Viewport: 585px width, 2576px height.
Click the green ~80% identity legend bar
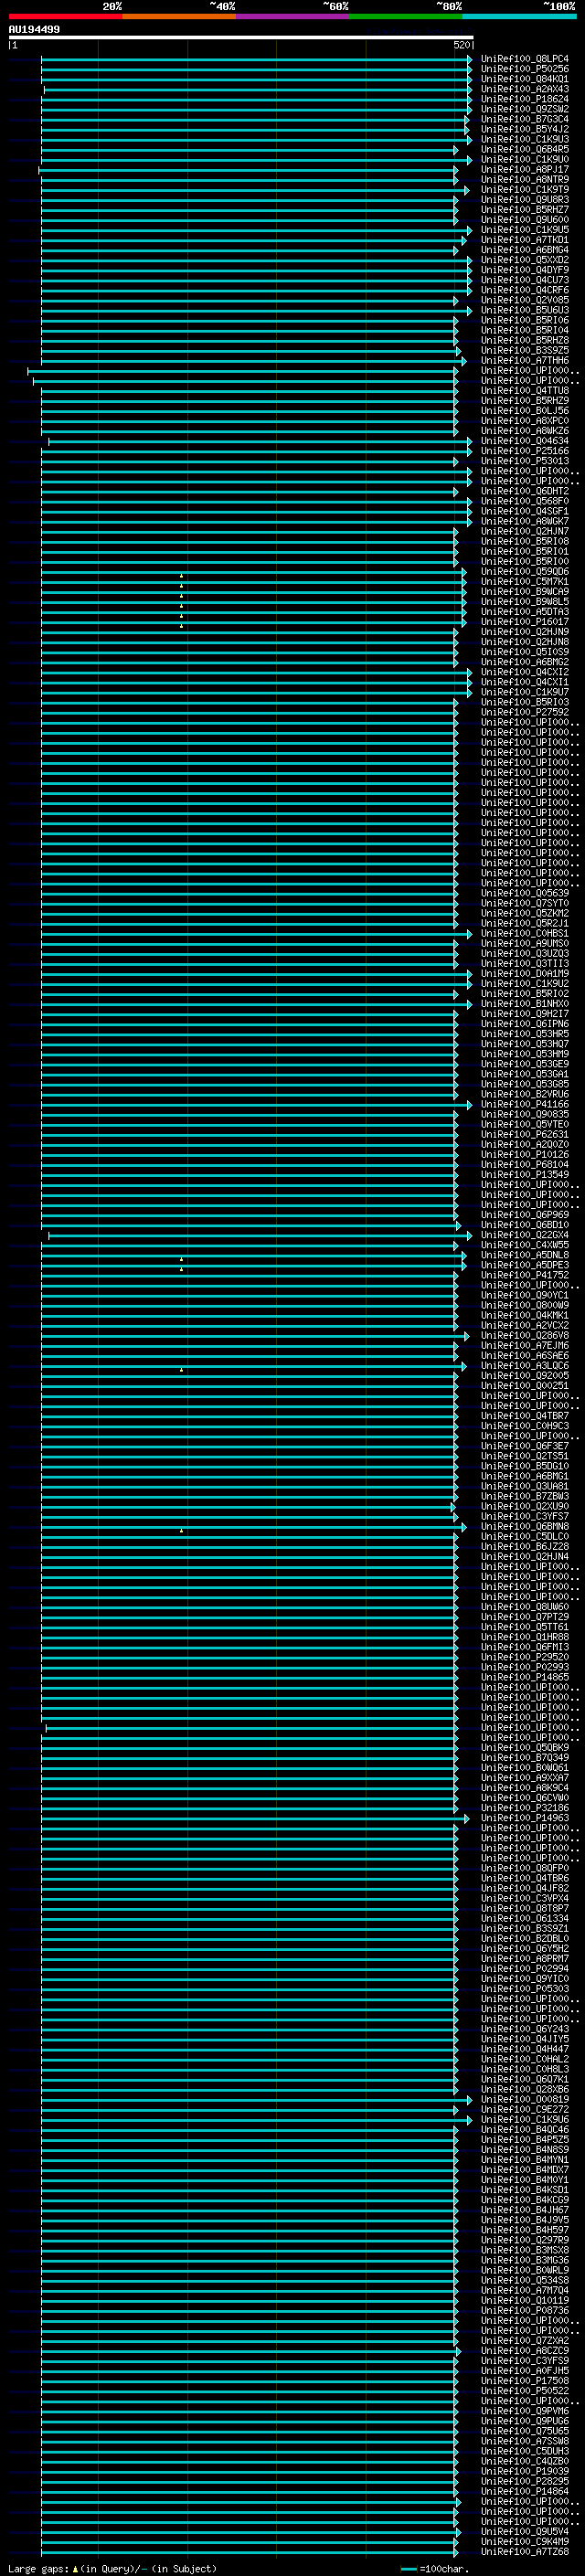tap(405, 16)
